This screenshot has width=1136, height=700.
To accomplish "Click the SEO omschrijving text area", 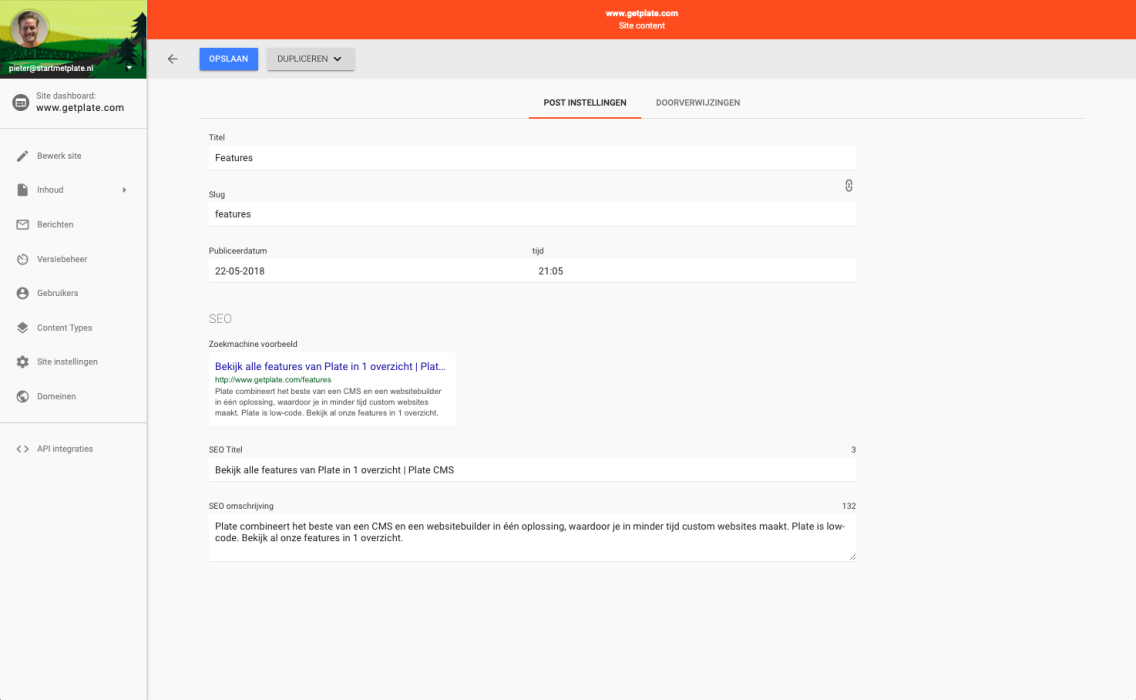I will (x=532, y=538).
